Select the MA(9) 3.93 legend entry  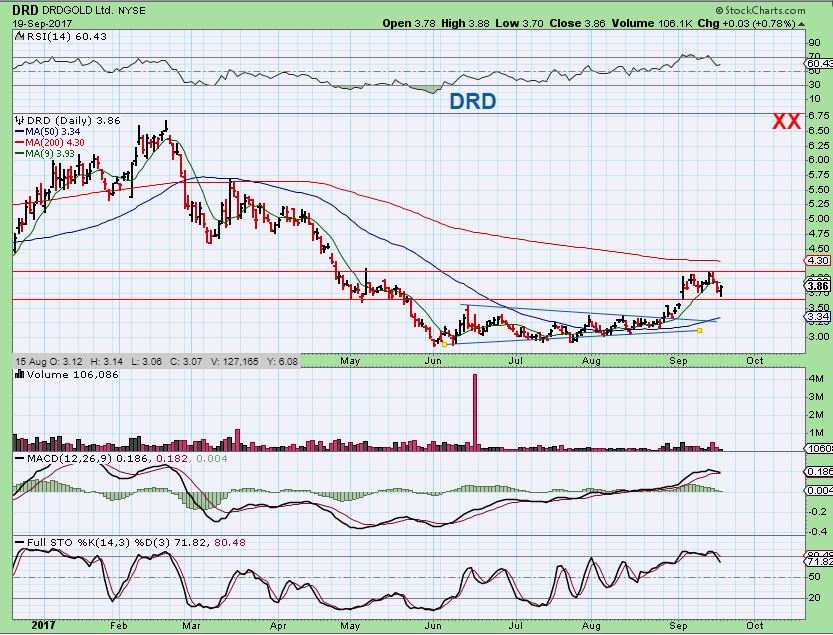click(45, 154)
